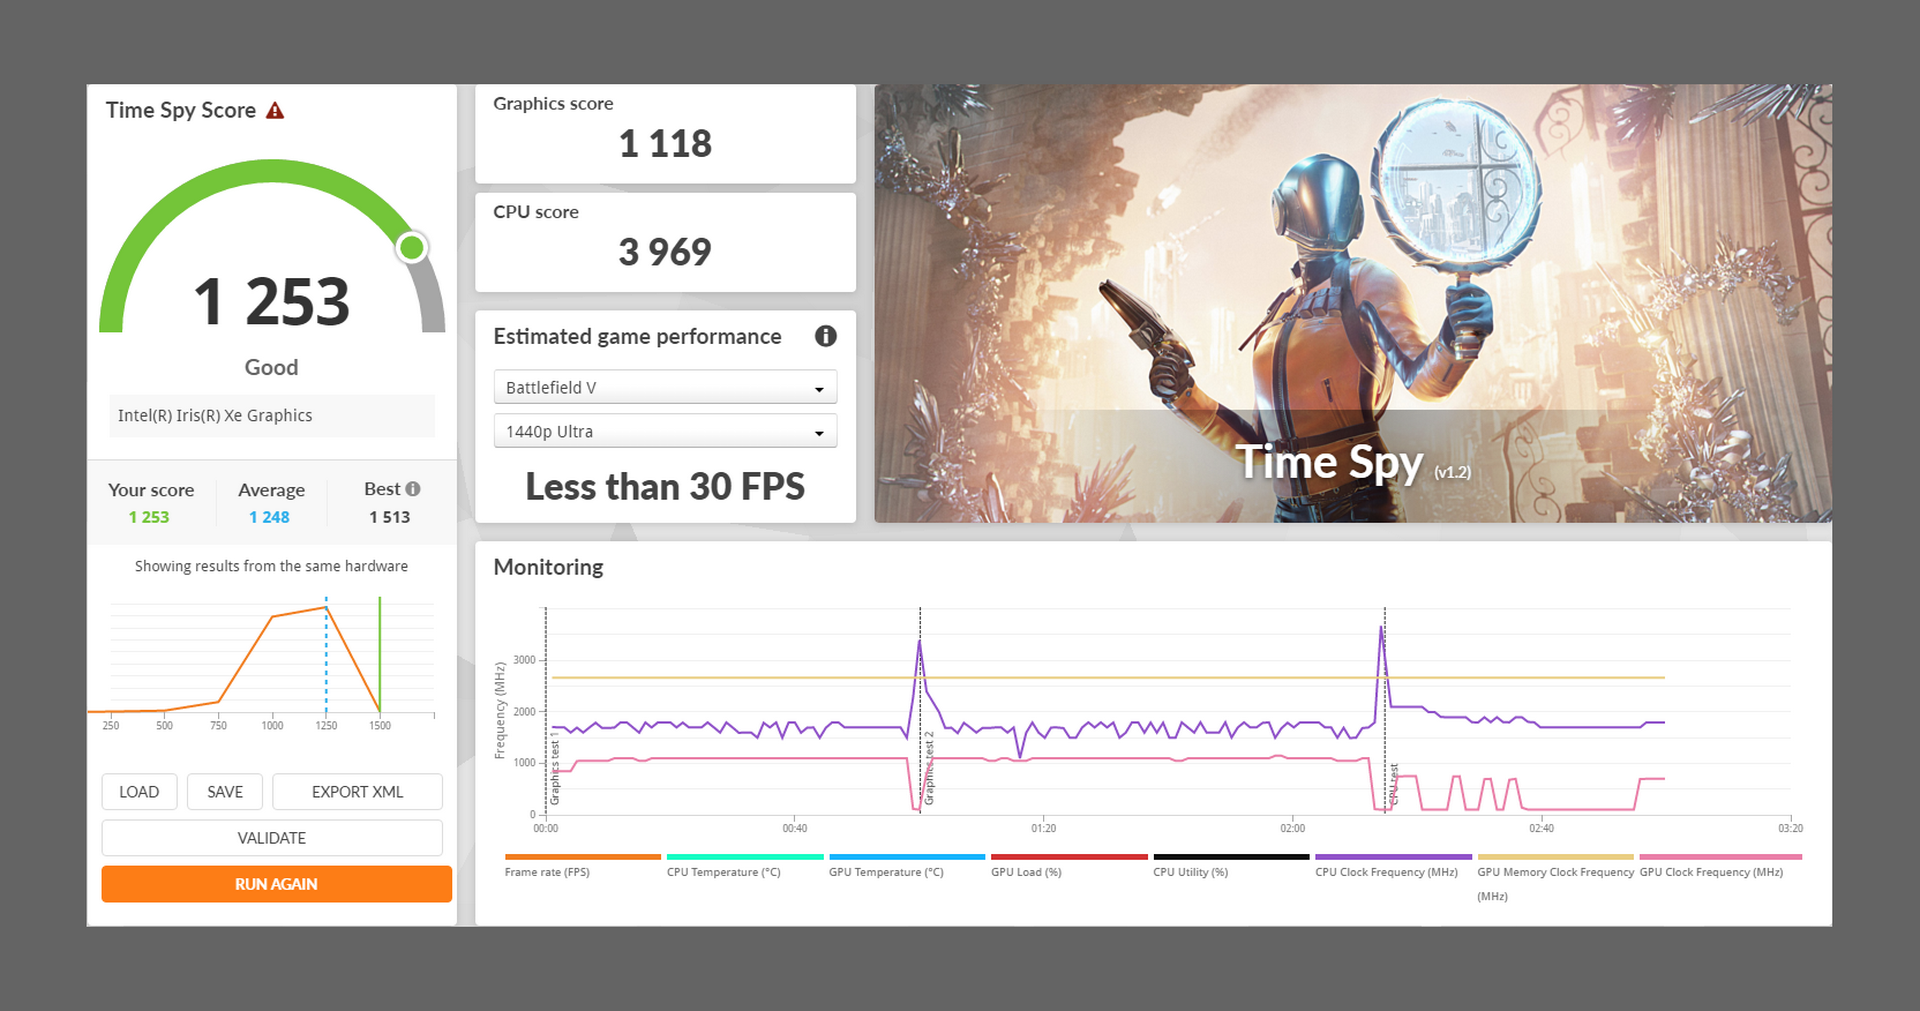Click the LOAD button
The width and height of the screenshot is (1920, 1011).
pos(139,792)
